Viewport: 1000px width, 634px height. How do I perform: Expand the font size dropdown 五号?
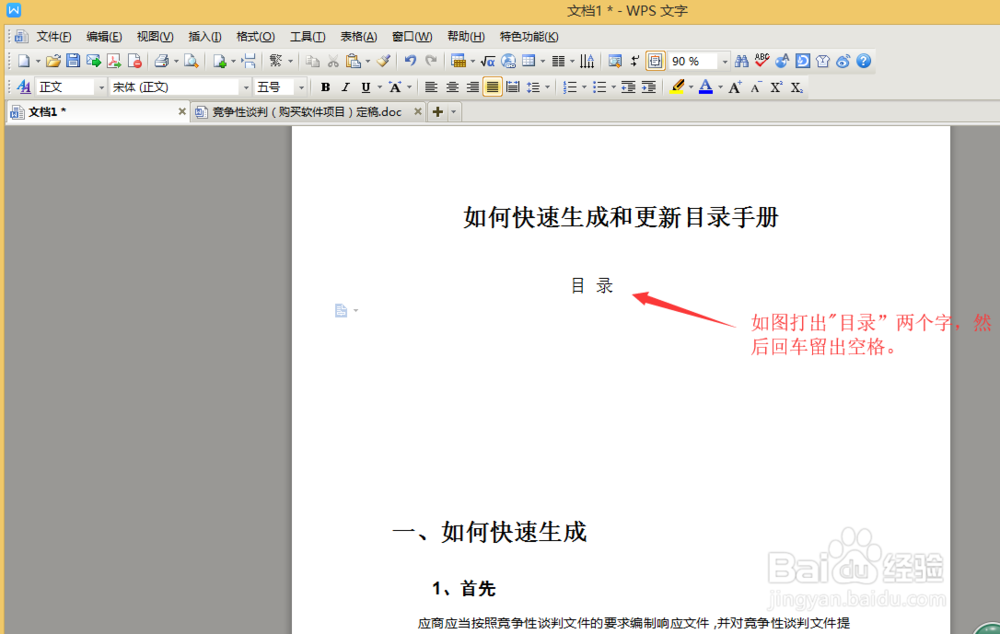[301, 87]
